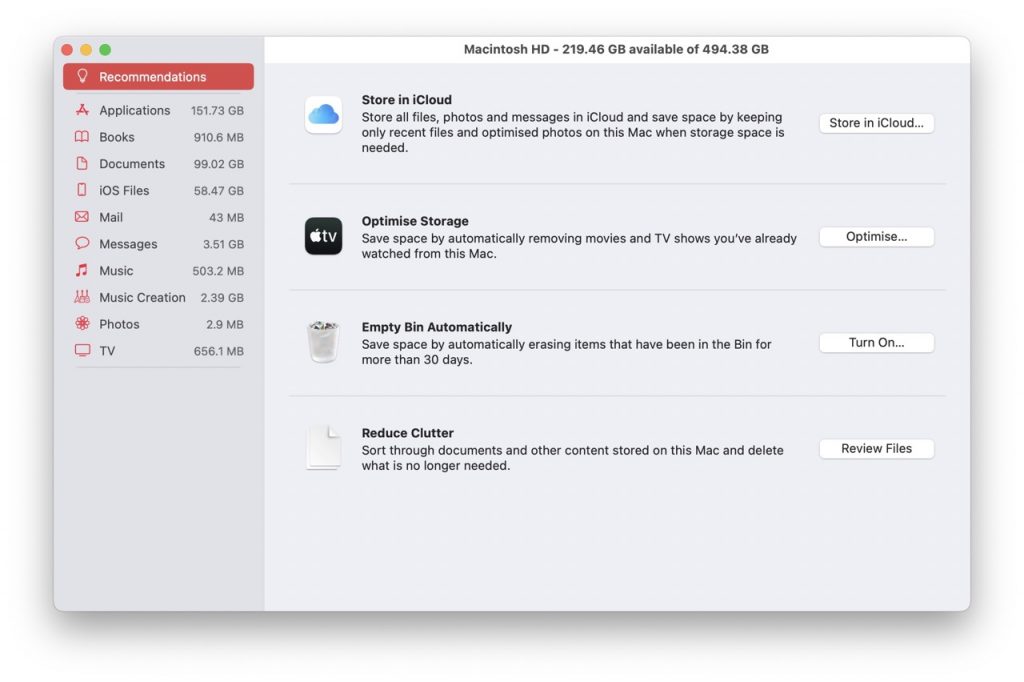Close the window with red button
The image size is (1024, 682).
point(67,50)
